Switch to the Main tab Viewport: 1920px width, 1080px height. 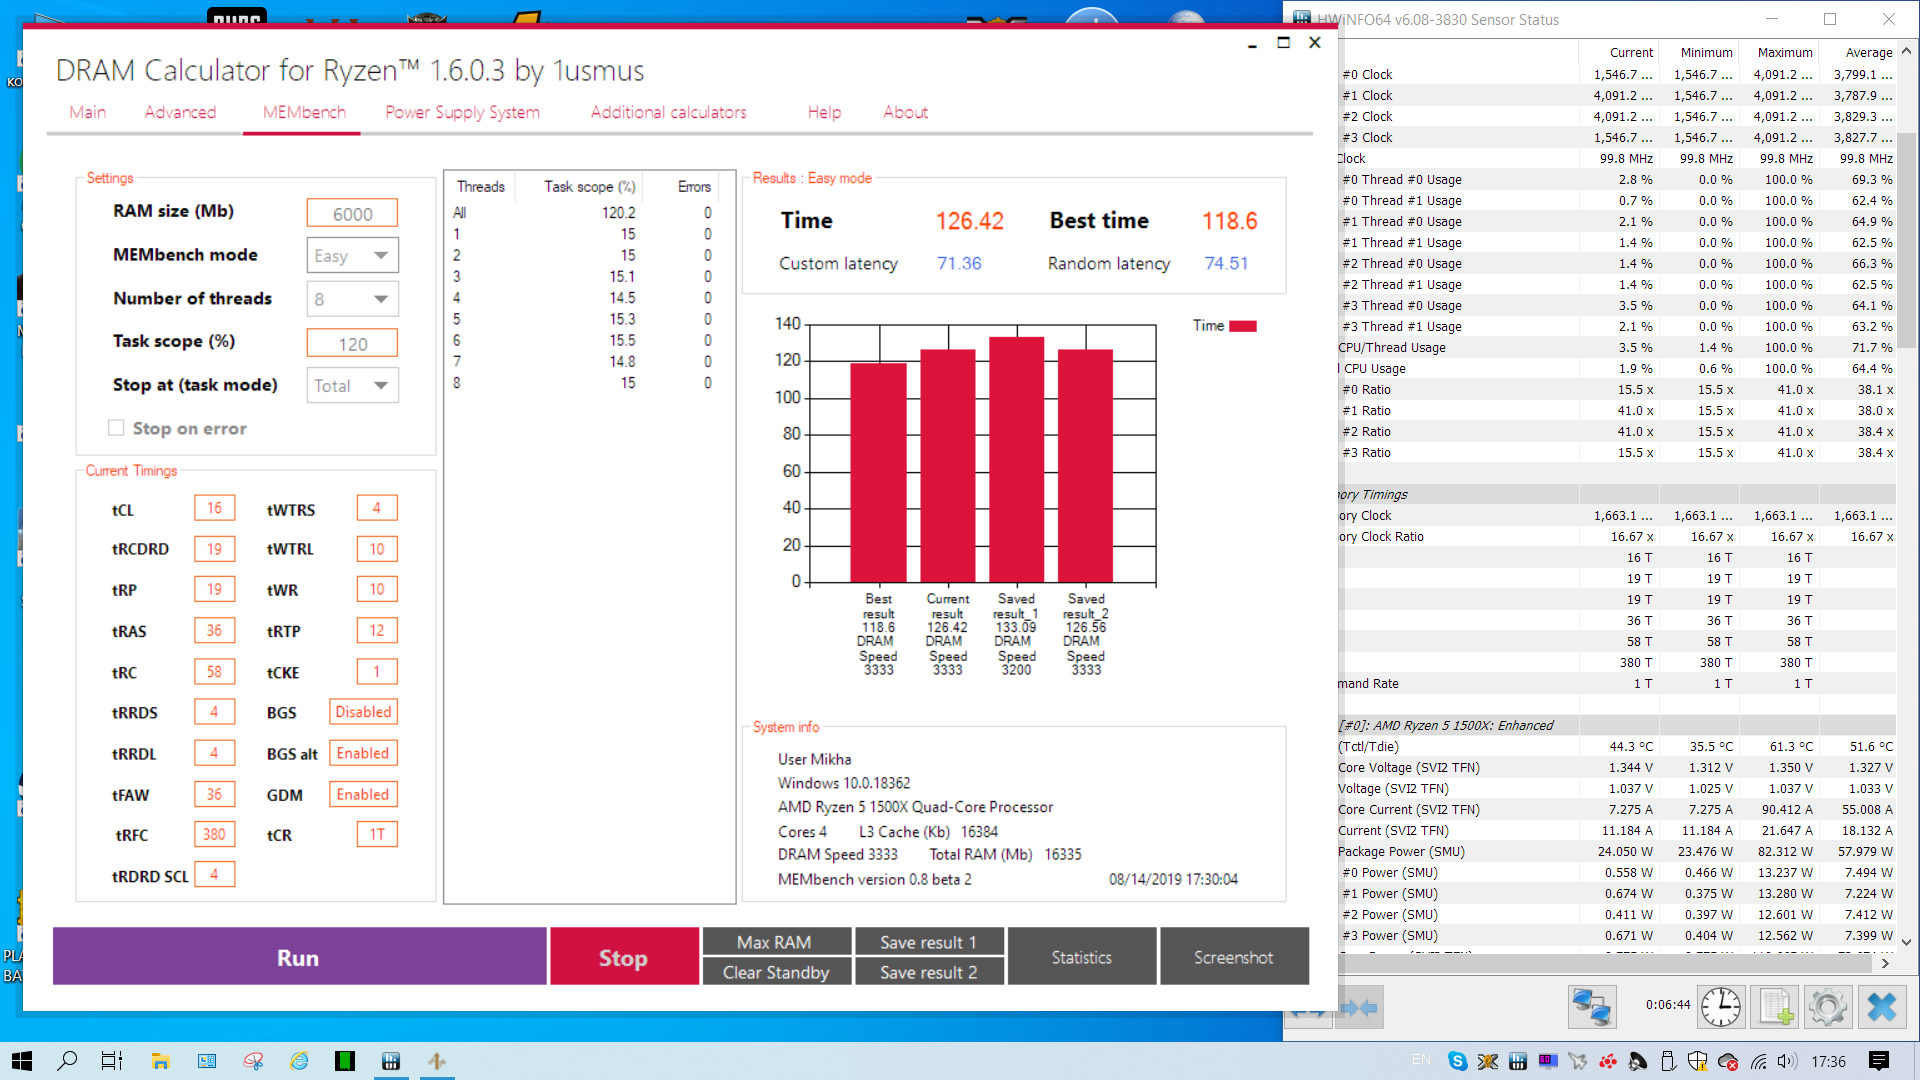87,112
